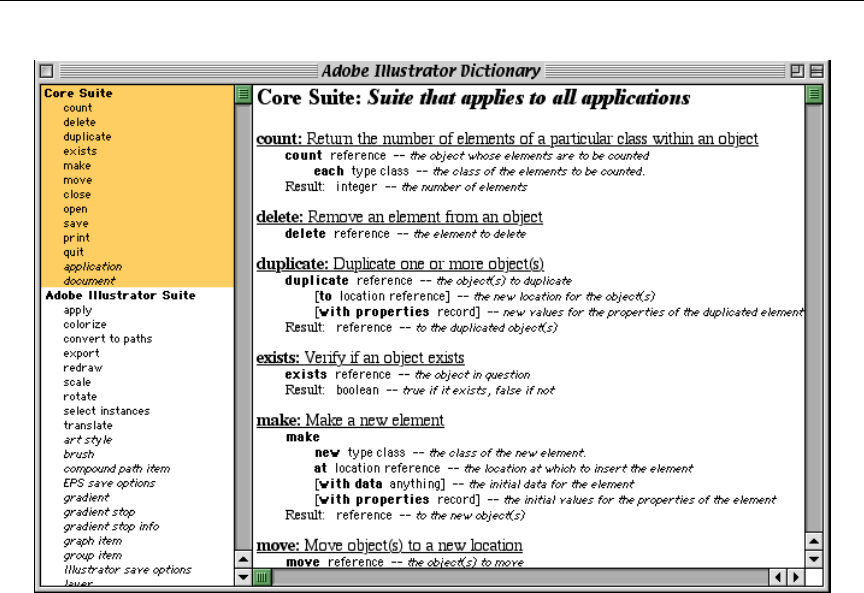Click the collapse box in title bar
This screenshot has width=864, height=593.
tap(817, 71)
